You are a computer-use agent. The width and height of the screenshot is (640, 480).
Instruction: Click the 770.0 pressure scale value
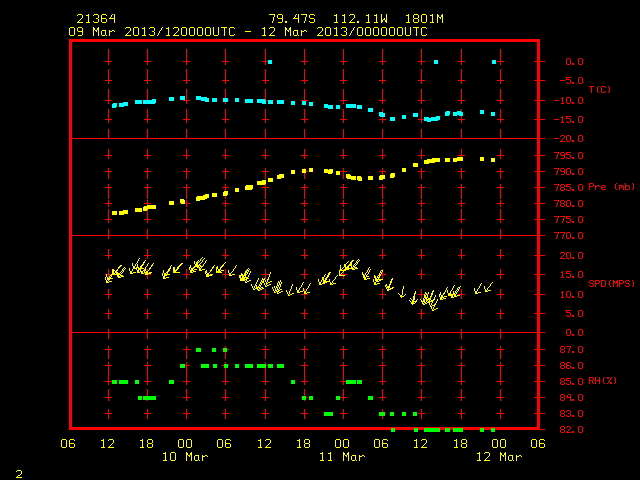tap(569, 236)
